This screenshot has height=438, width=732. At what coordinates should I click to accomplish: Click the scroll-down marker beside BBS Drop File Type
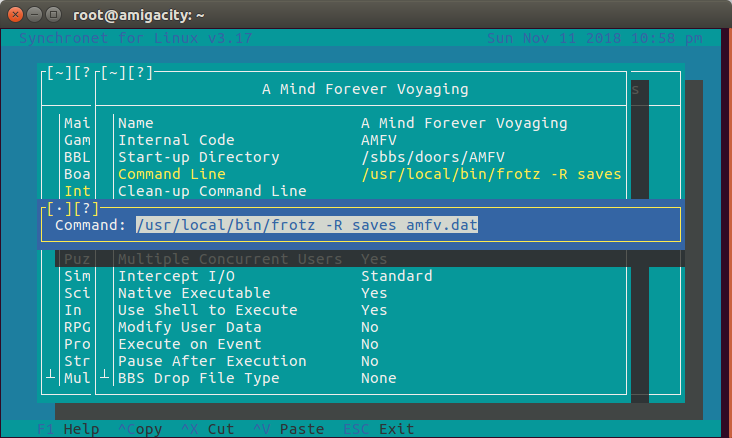coord(105,374)
